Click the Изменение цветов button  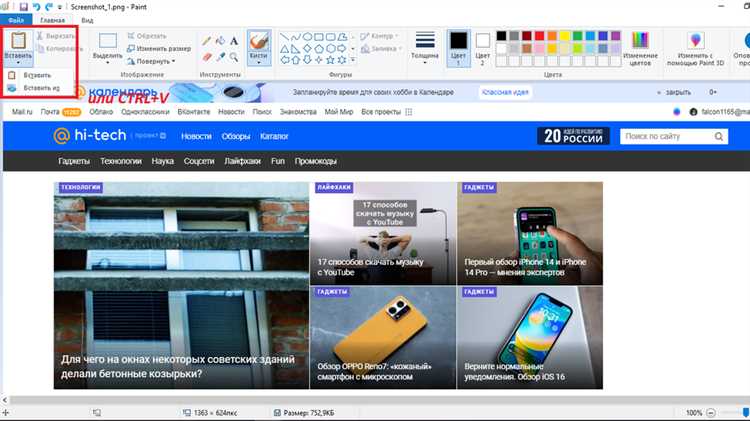click(x=640, y=49)
